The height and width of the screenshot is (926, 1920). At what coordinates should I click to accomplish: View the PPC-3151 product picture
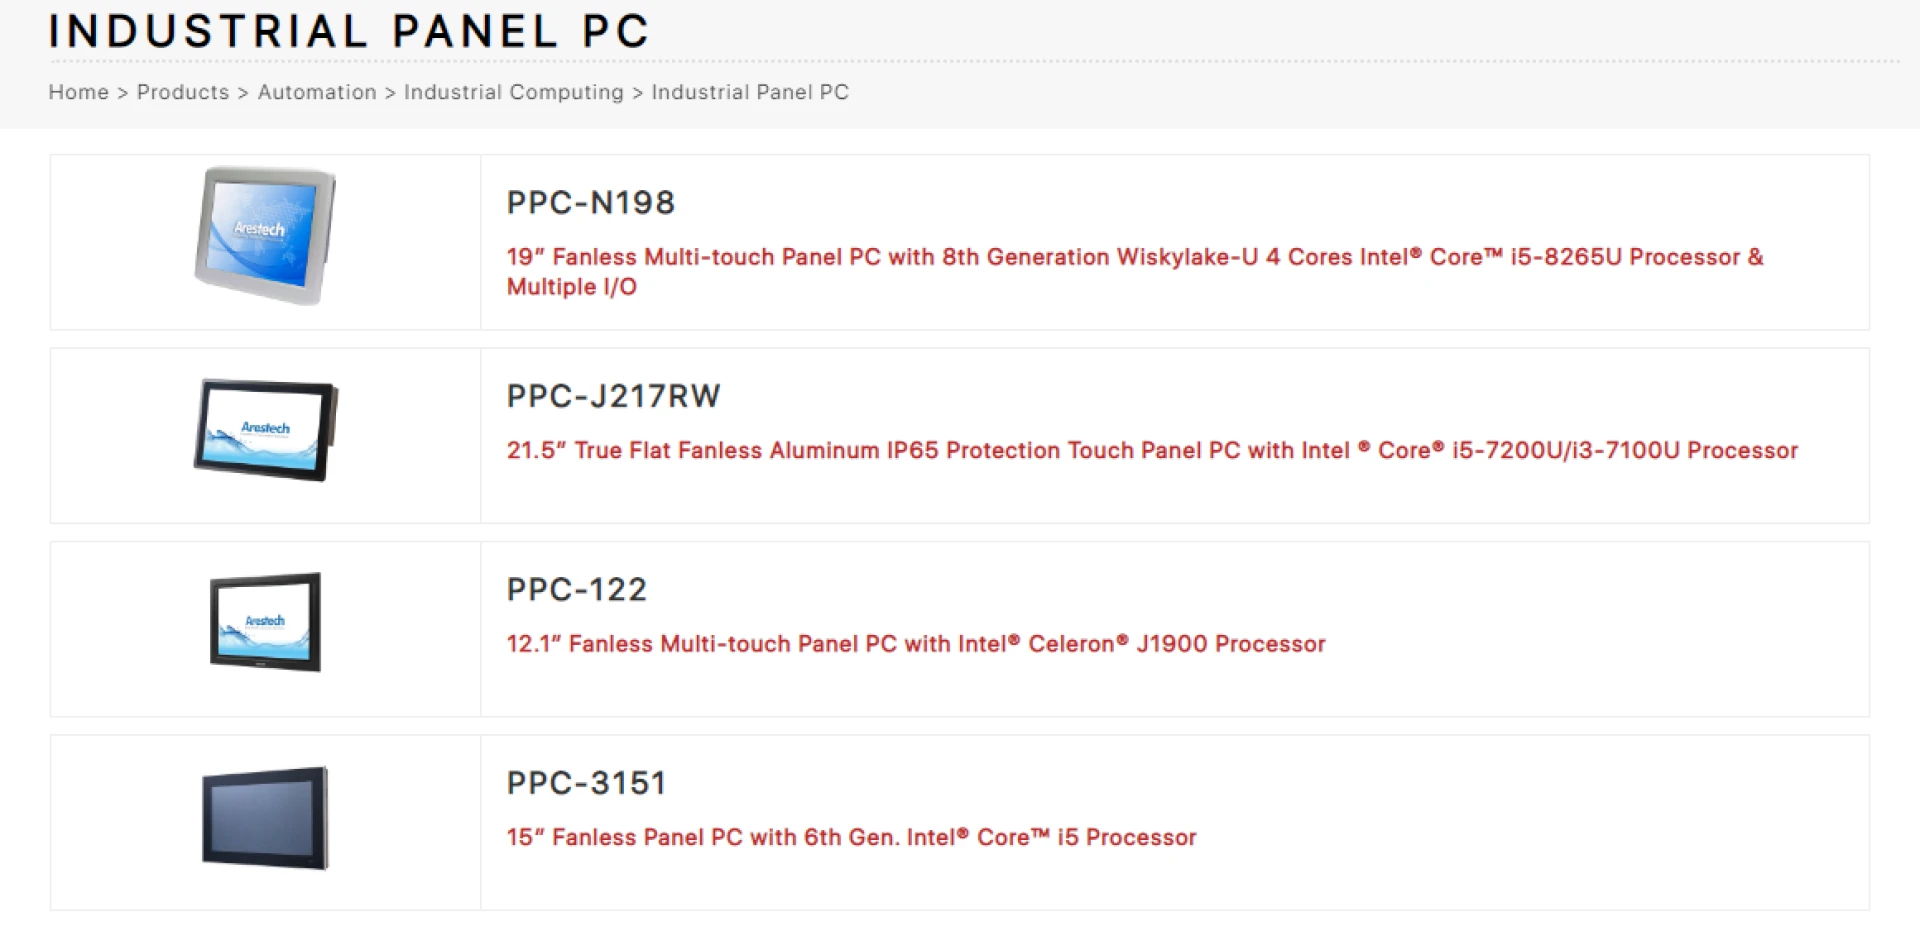coord(265,817)
